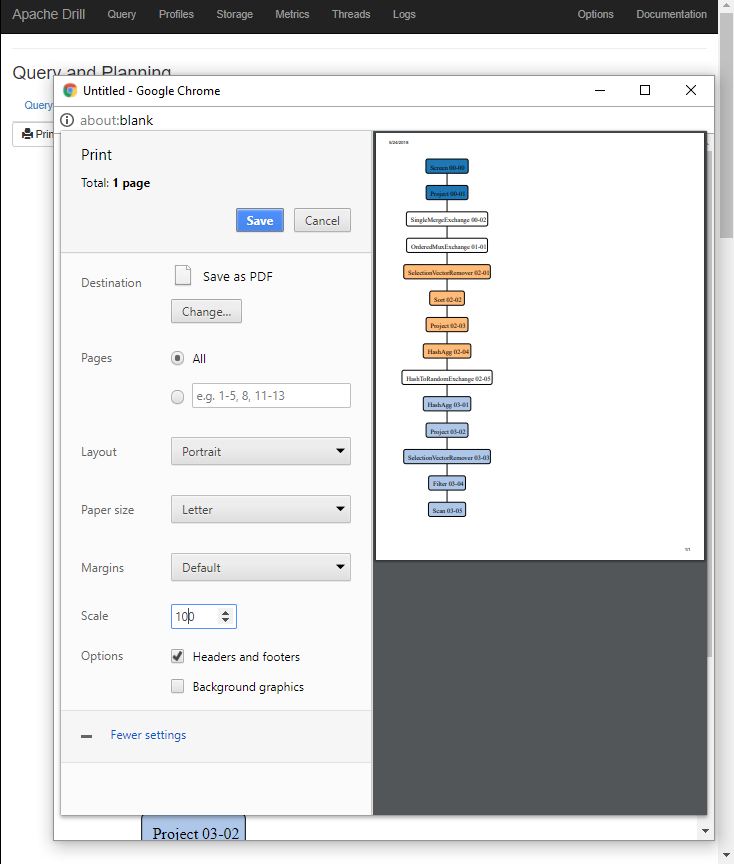734x864 pixels.
Task: Click the Save as PDF document icon
Action: coord(183,275)
